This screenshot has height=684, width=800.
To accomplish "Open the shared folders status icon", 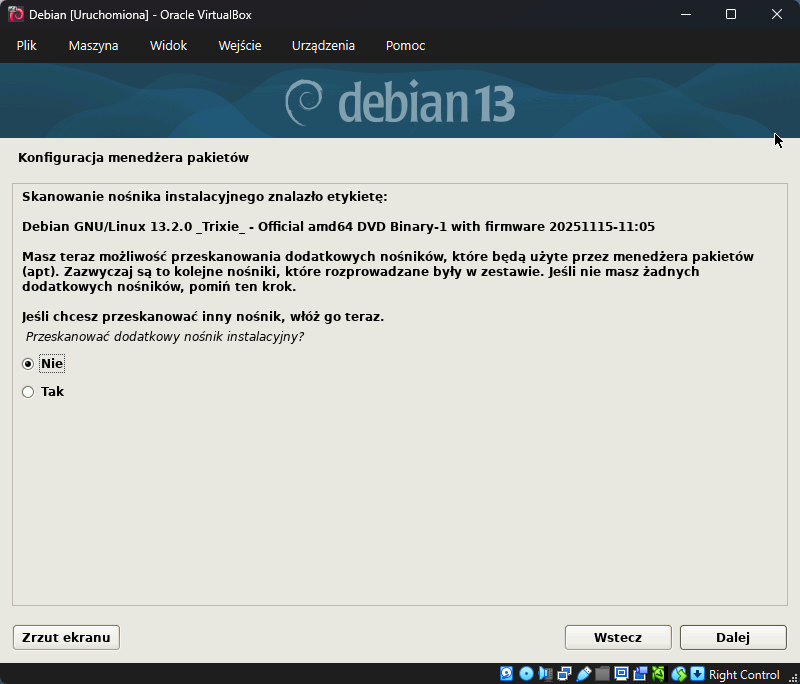I will pos(602,674).
